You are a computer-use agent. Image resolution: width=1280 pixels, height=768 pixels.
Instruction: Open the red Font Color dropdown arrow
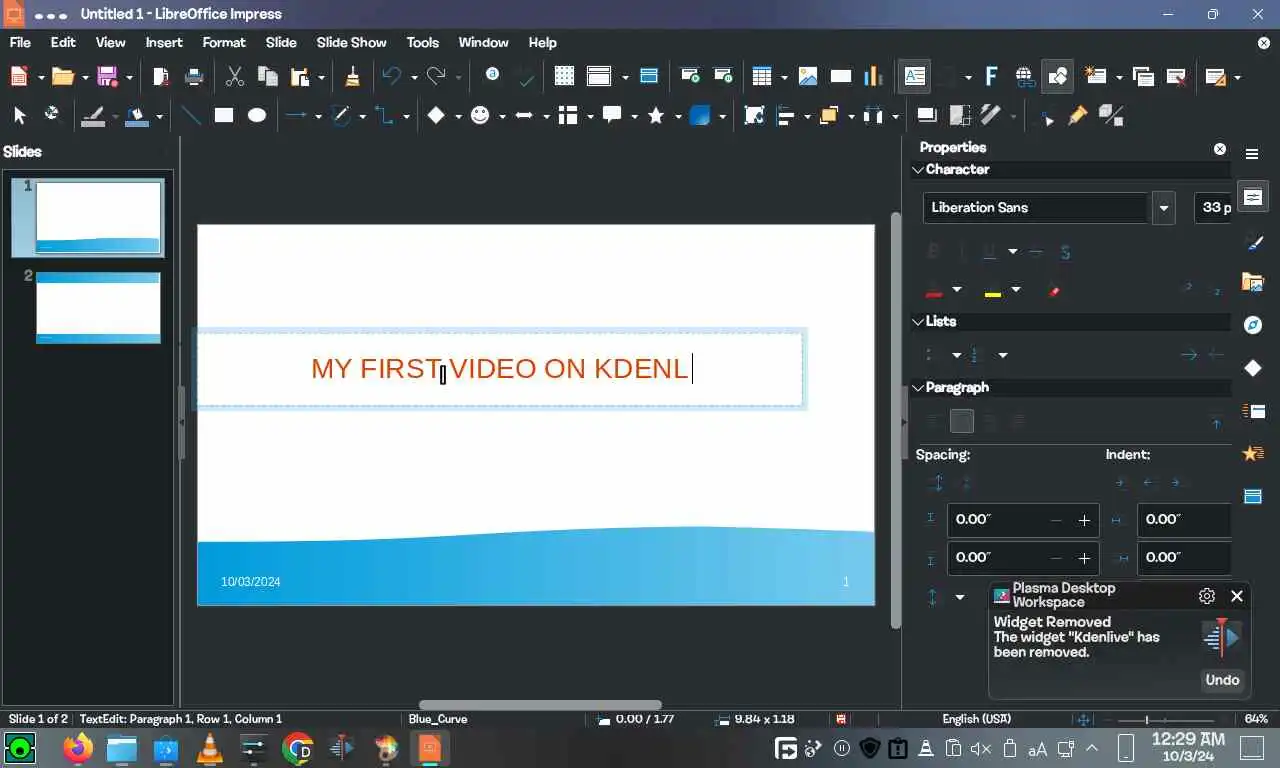coord(957,290)
